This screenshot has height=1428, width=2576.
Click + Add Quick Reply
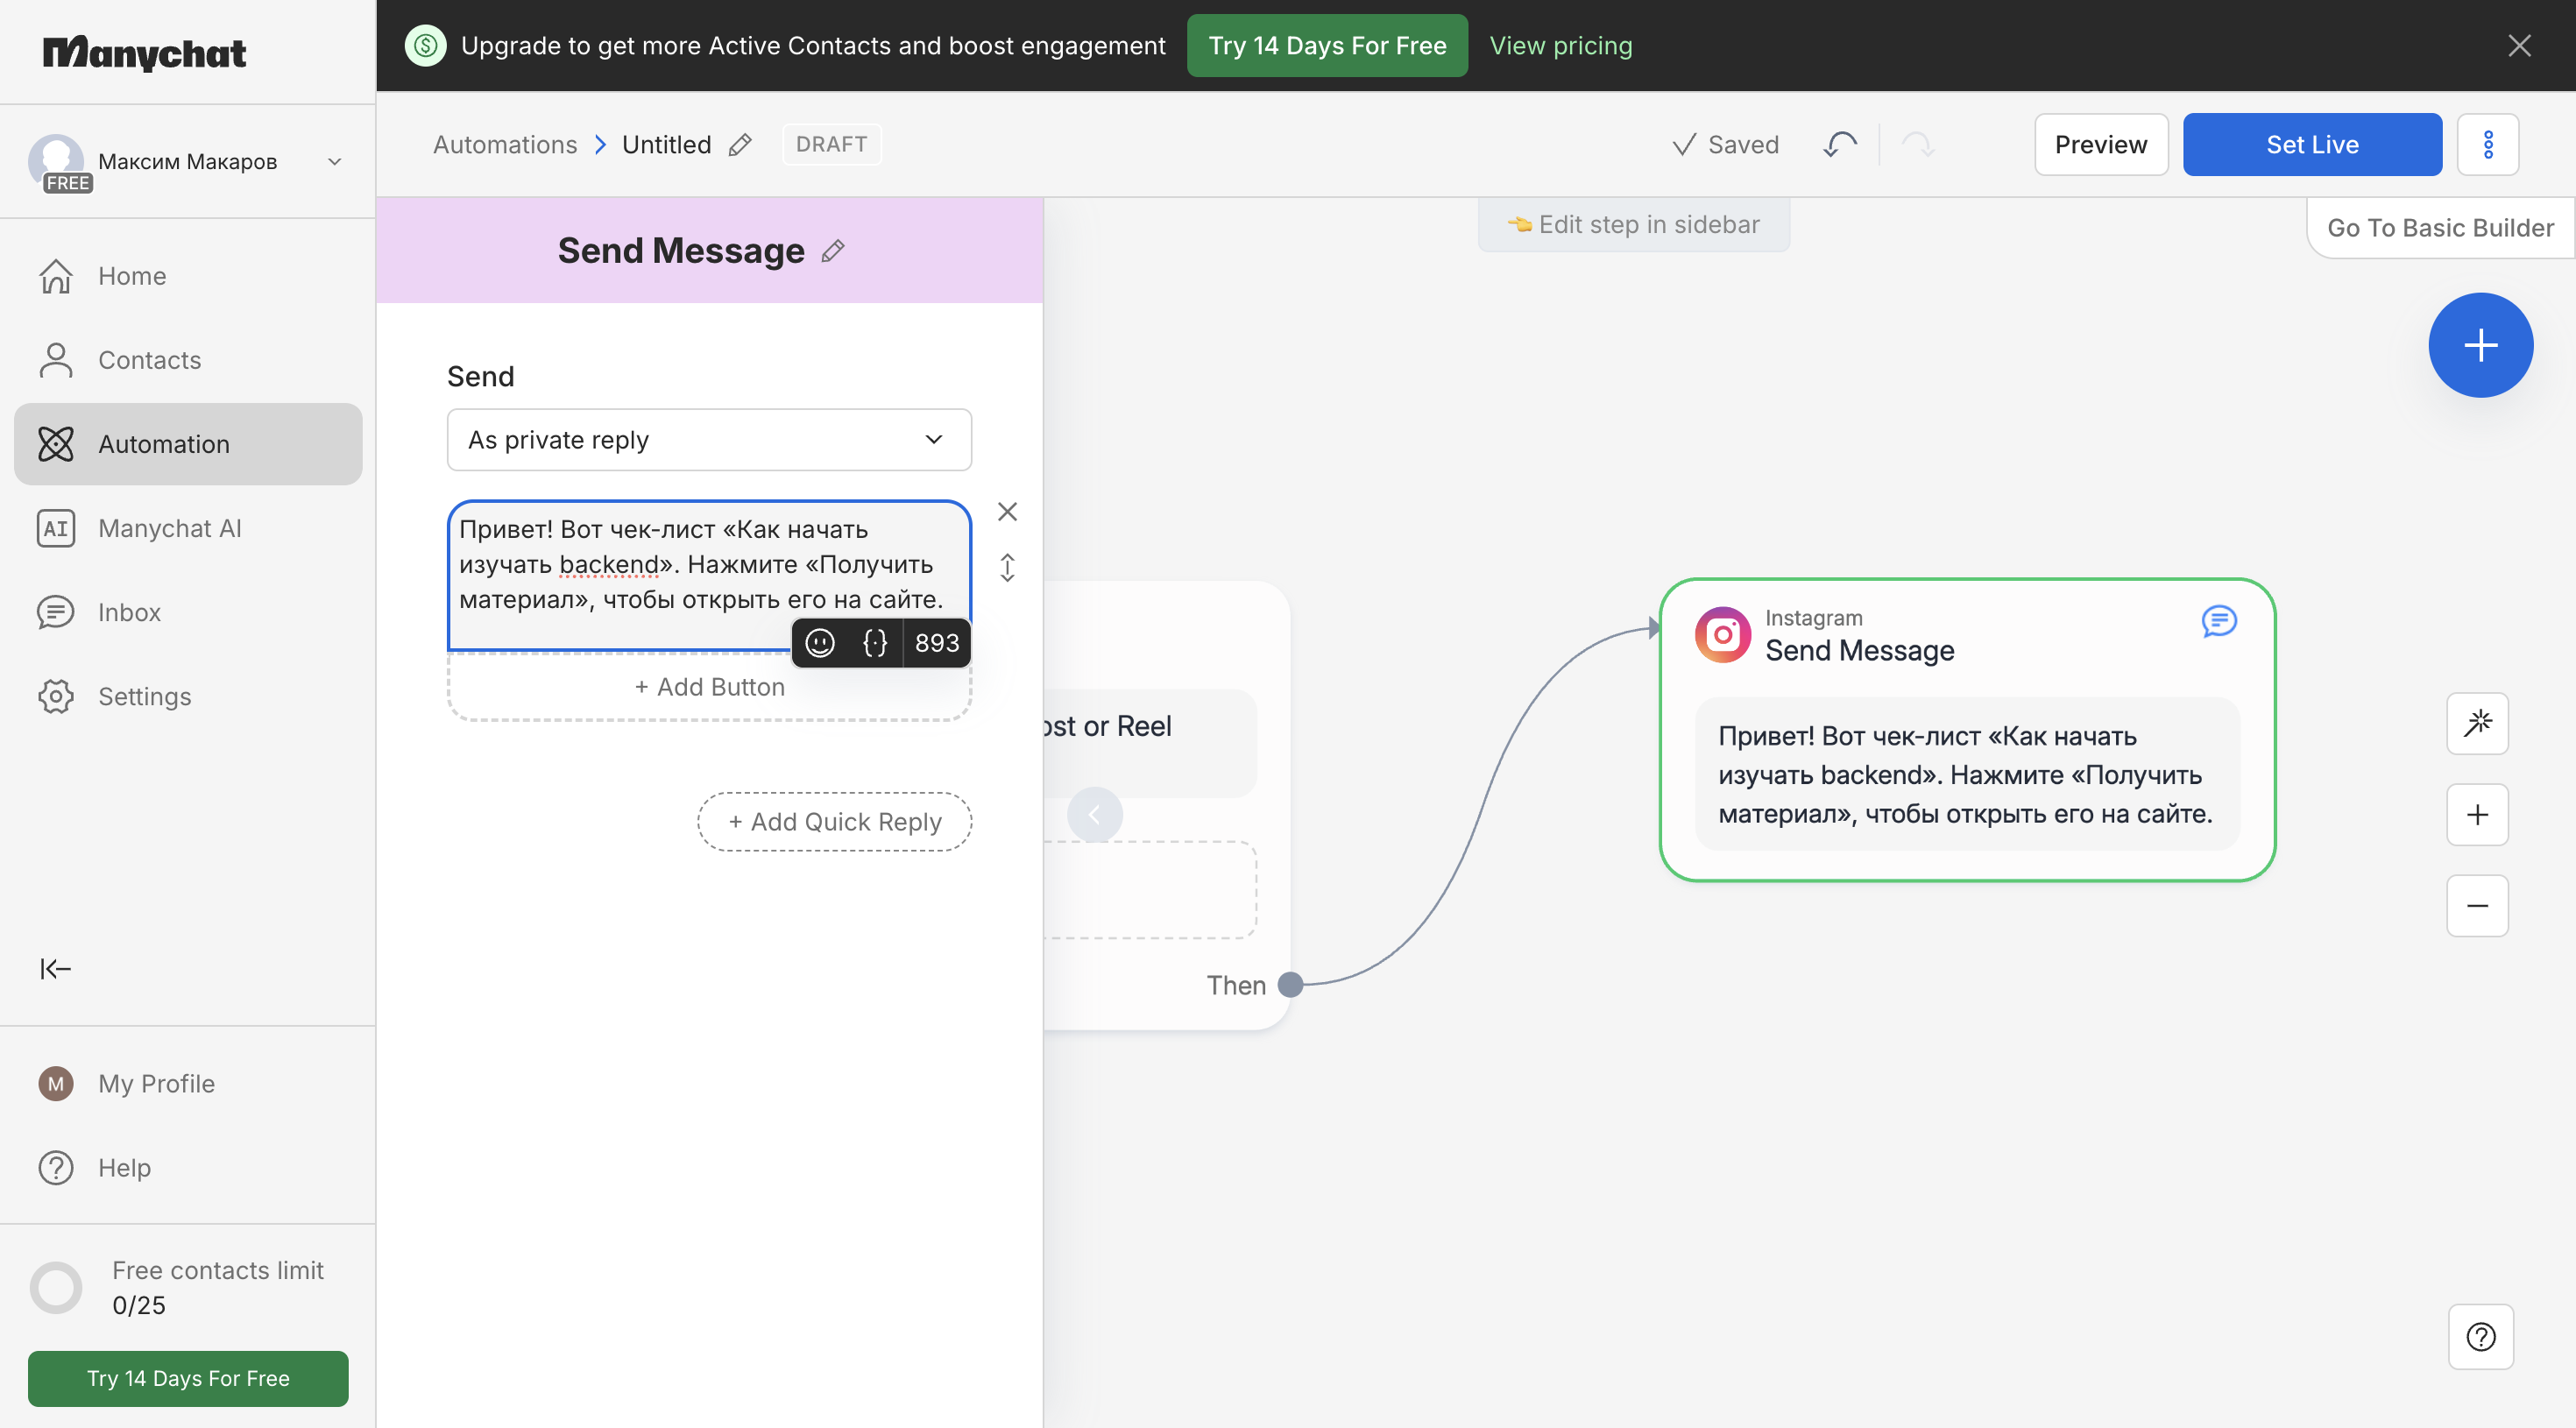coord(834,822)
